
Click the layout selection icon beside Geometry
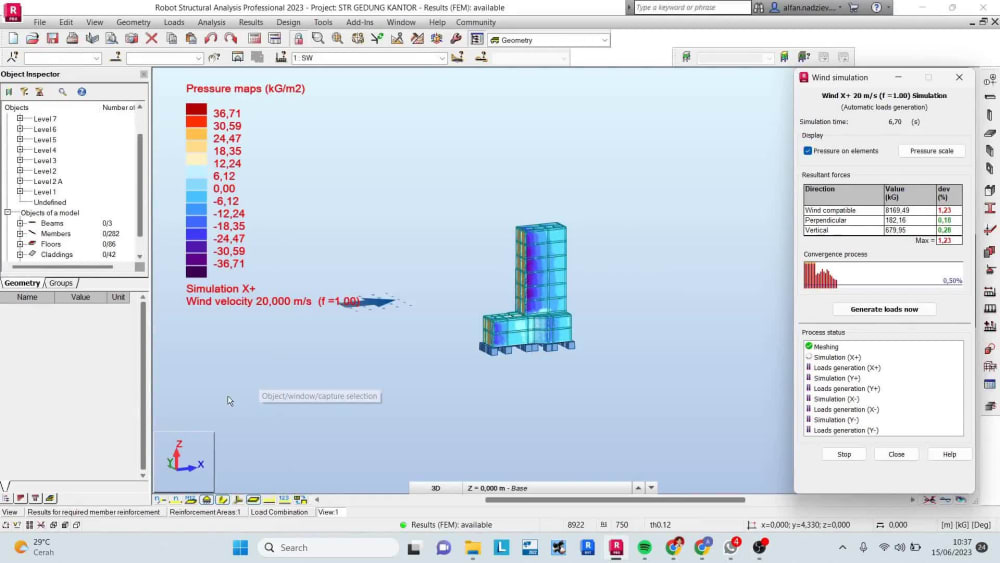point(476,40)
